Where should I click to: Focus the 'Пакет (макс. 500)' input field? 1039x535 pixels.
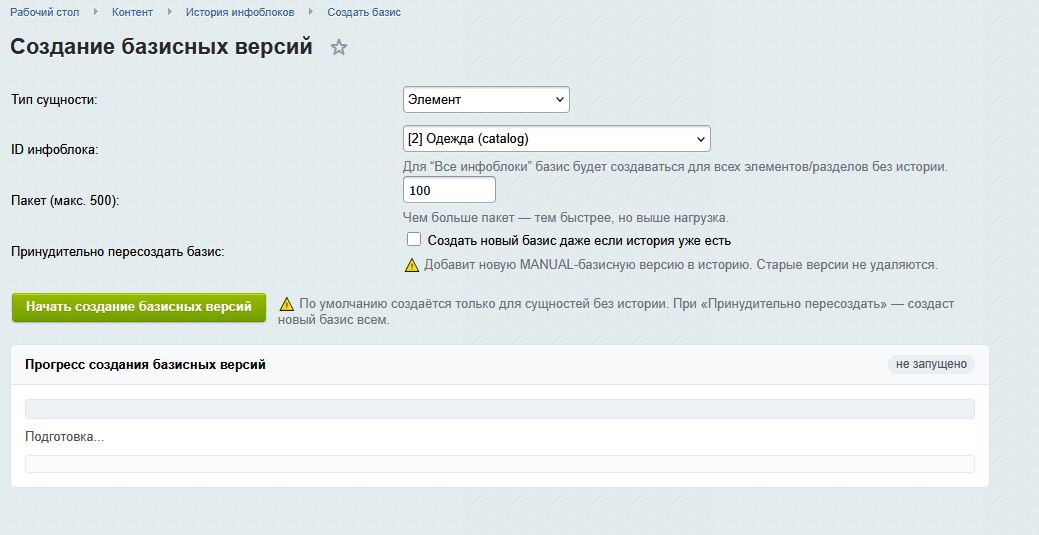449,190
